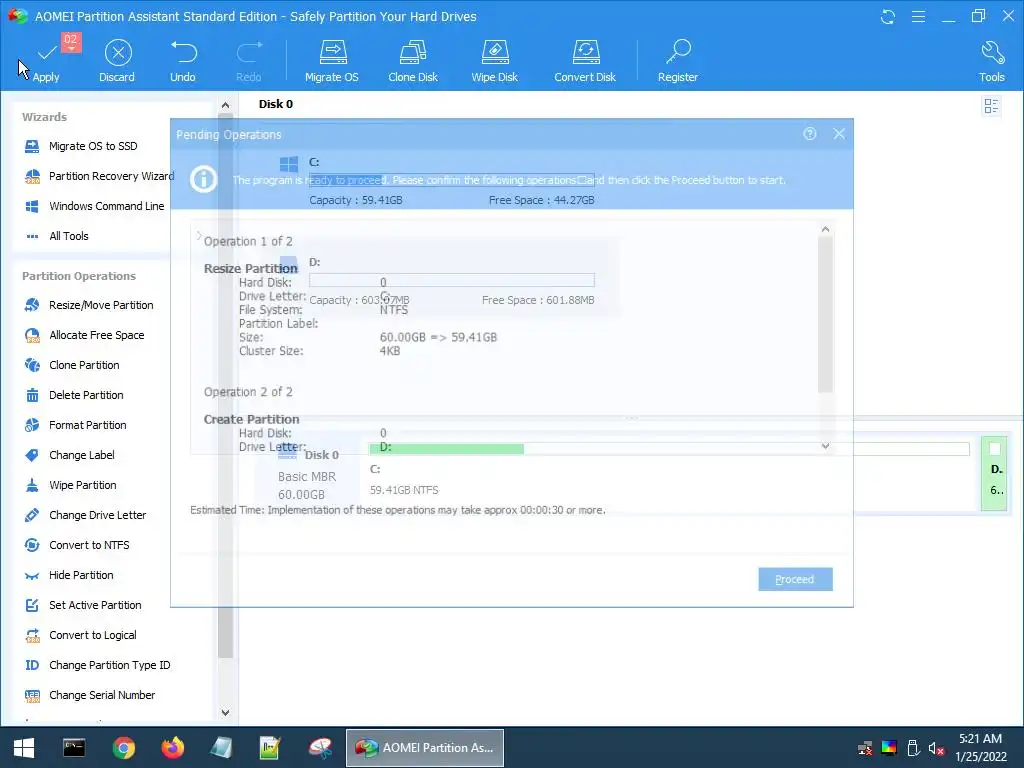Choose Convert to NTFS
Screen dimensions: 1024x768
point(76,545)
